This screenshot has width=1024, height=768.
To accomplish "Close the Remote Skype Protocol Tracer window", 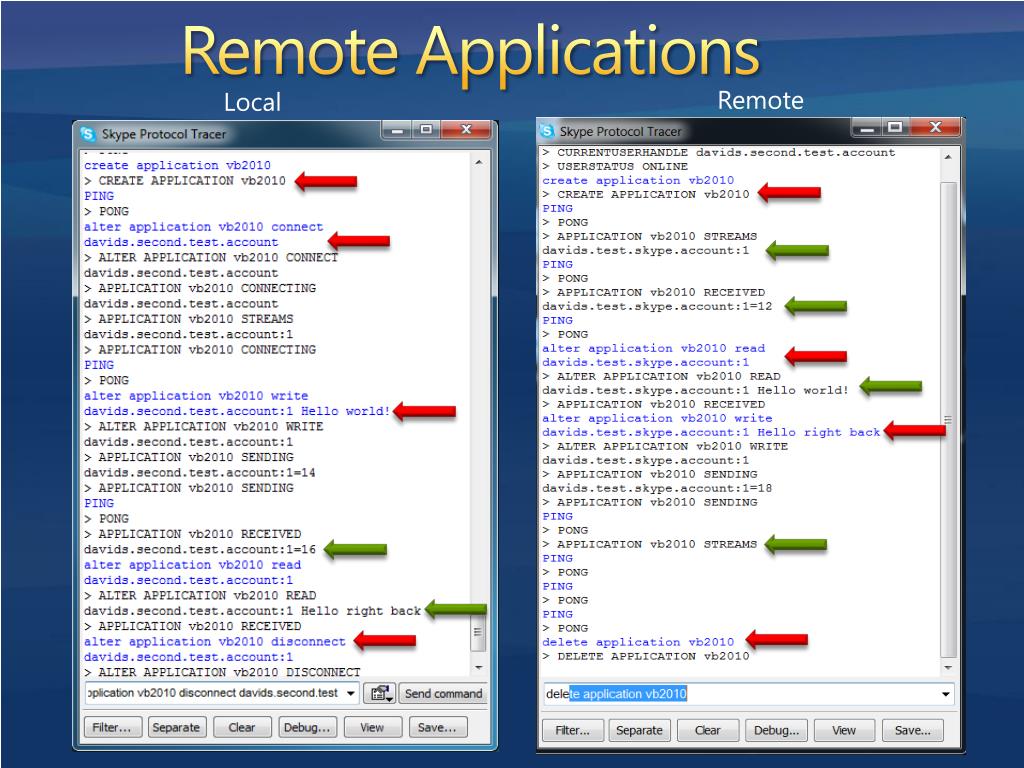I will point(935,127).
